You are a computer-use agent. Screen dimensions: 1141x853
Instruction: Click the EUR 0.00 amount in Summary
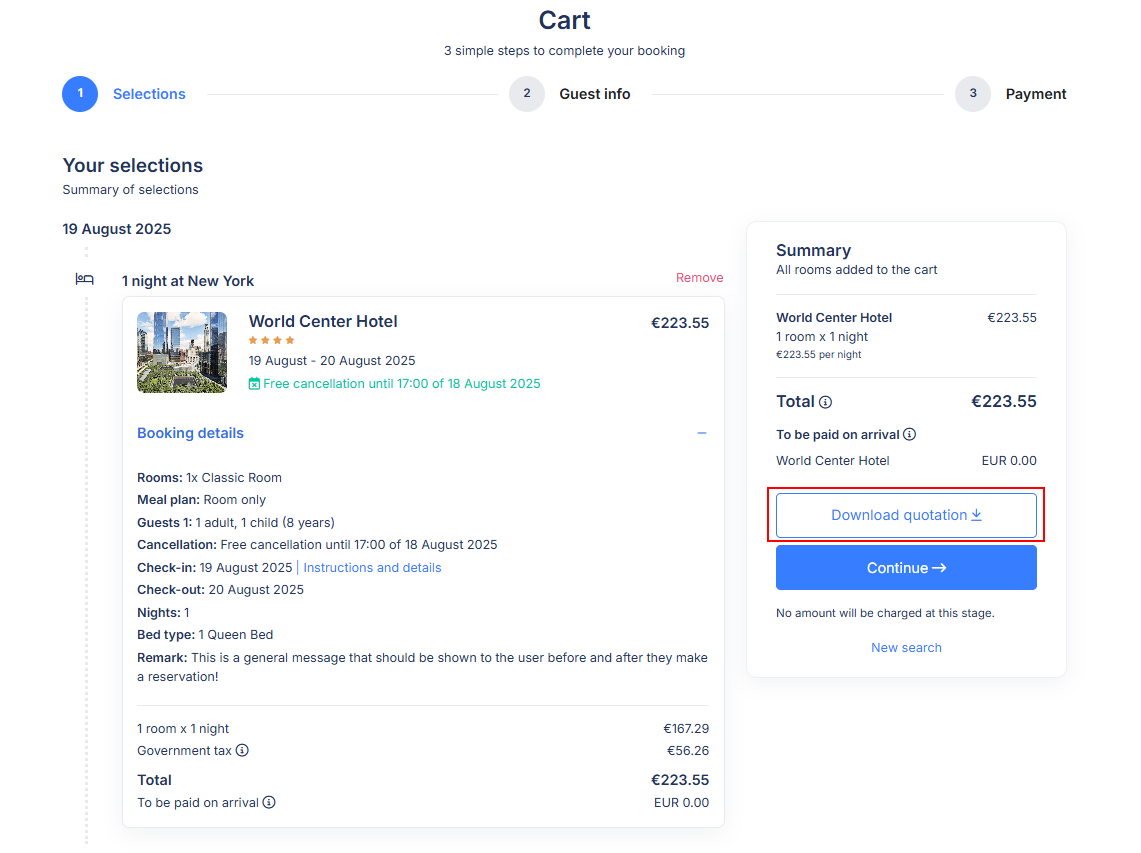[x=1009, y=461]
